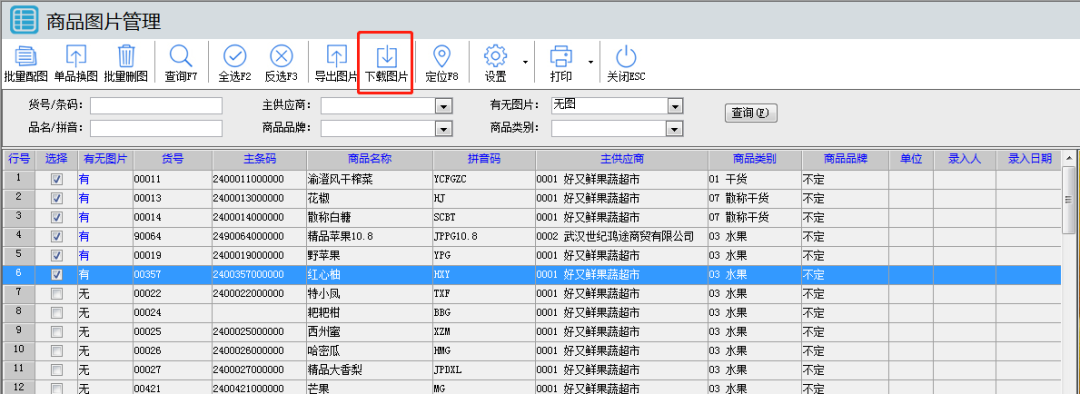Click the 导出图片 export icon
This screenshot has width=1080, height=394.
click(x=336, y=56)
